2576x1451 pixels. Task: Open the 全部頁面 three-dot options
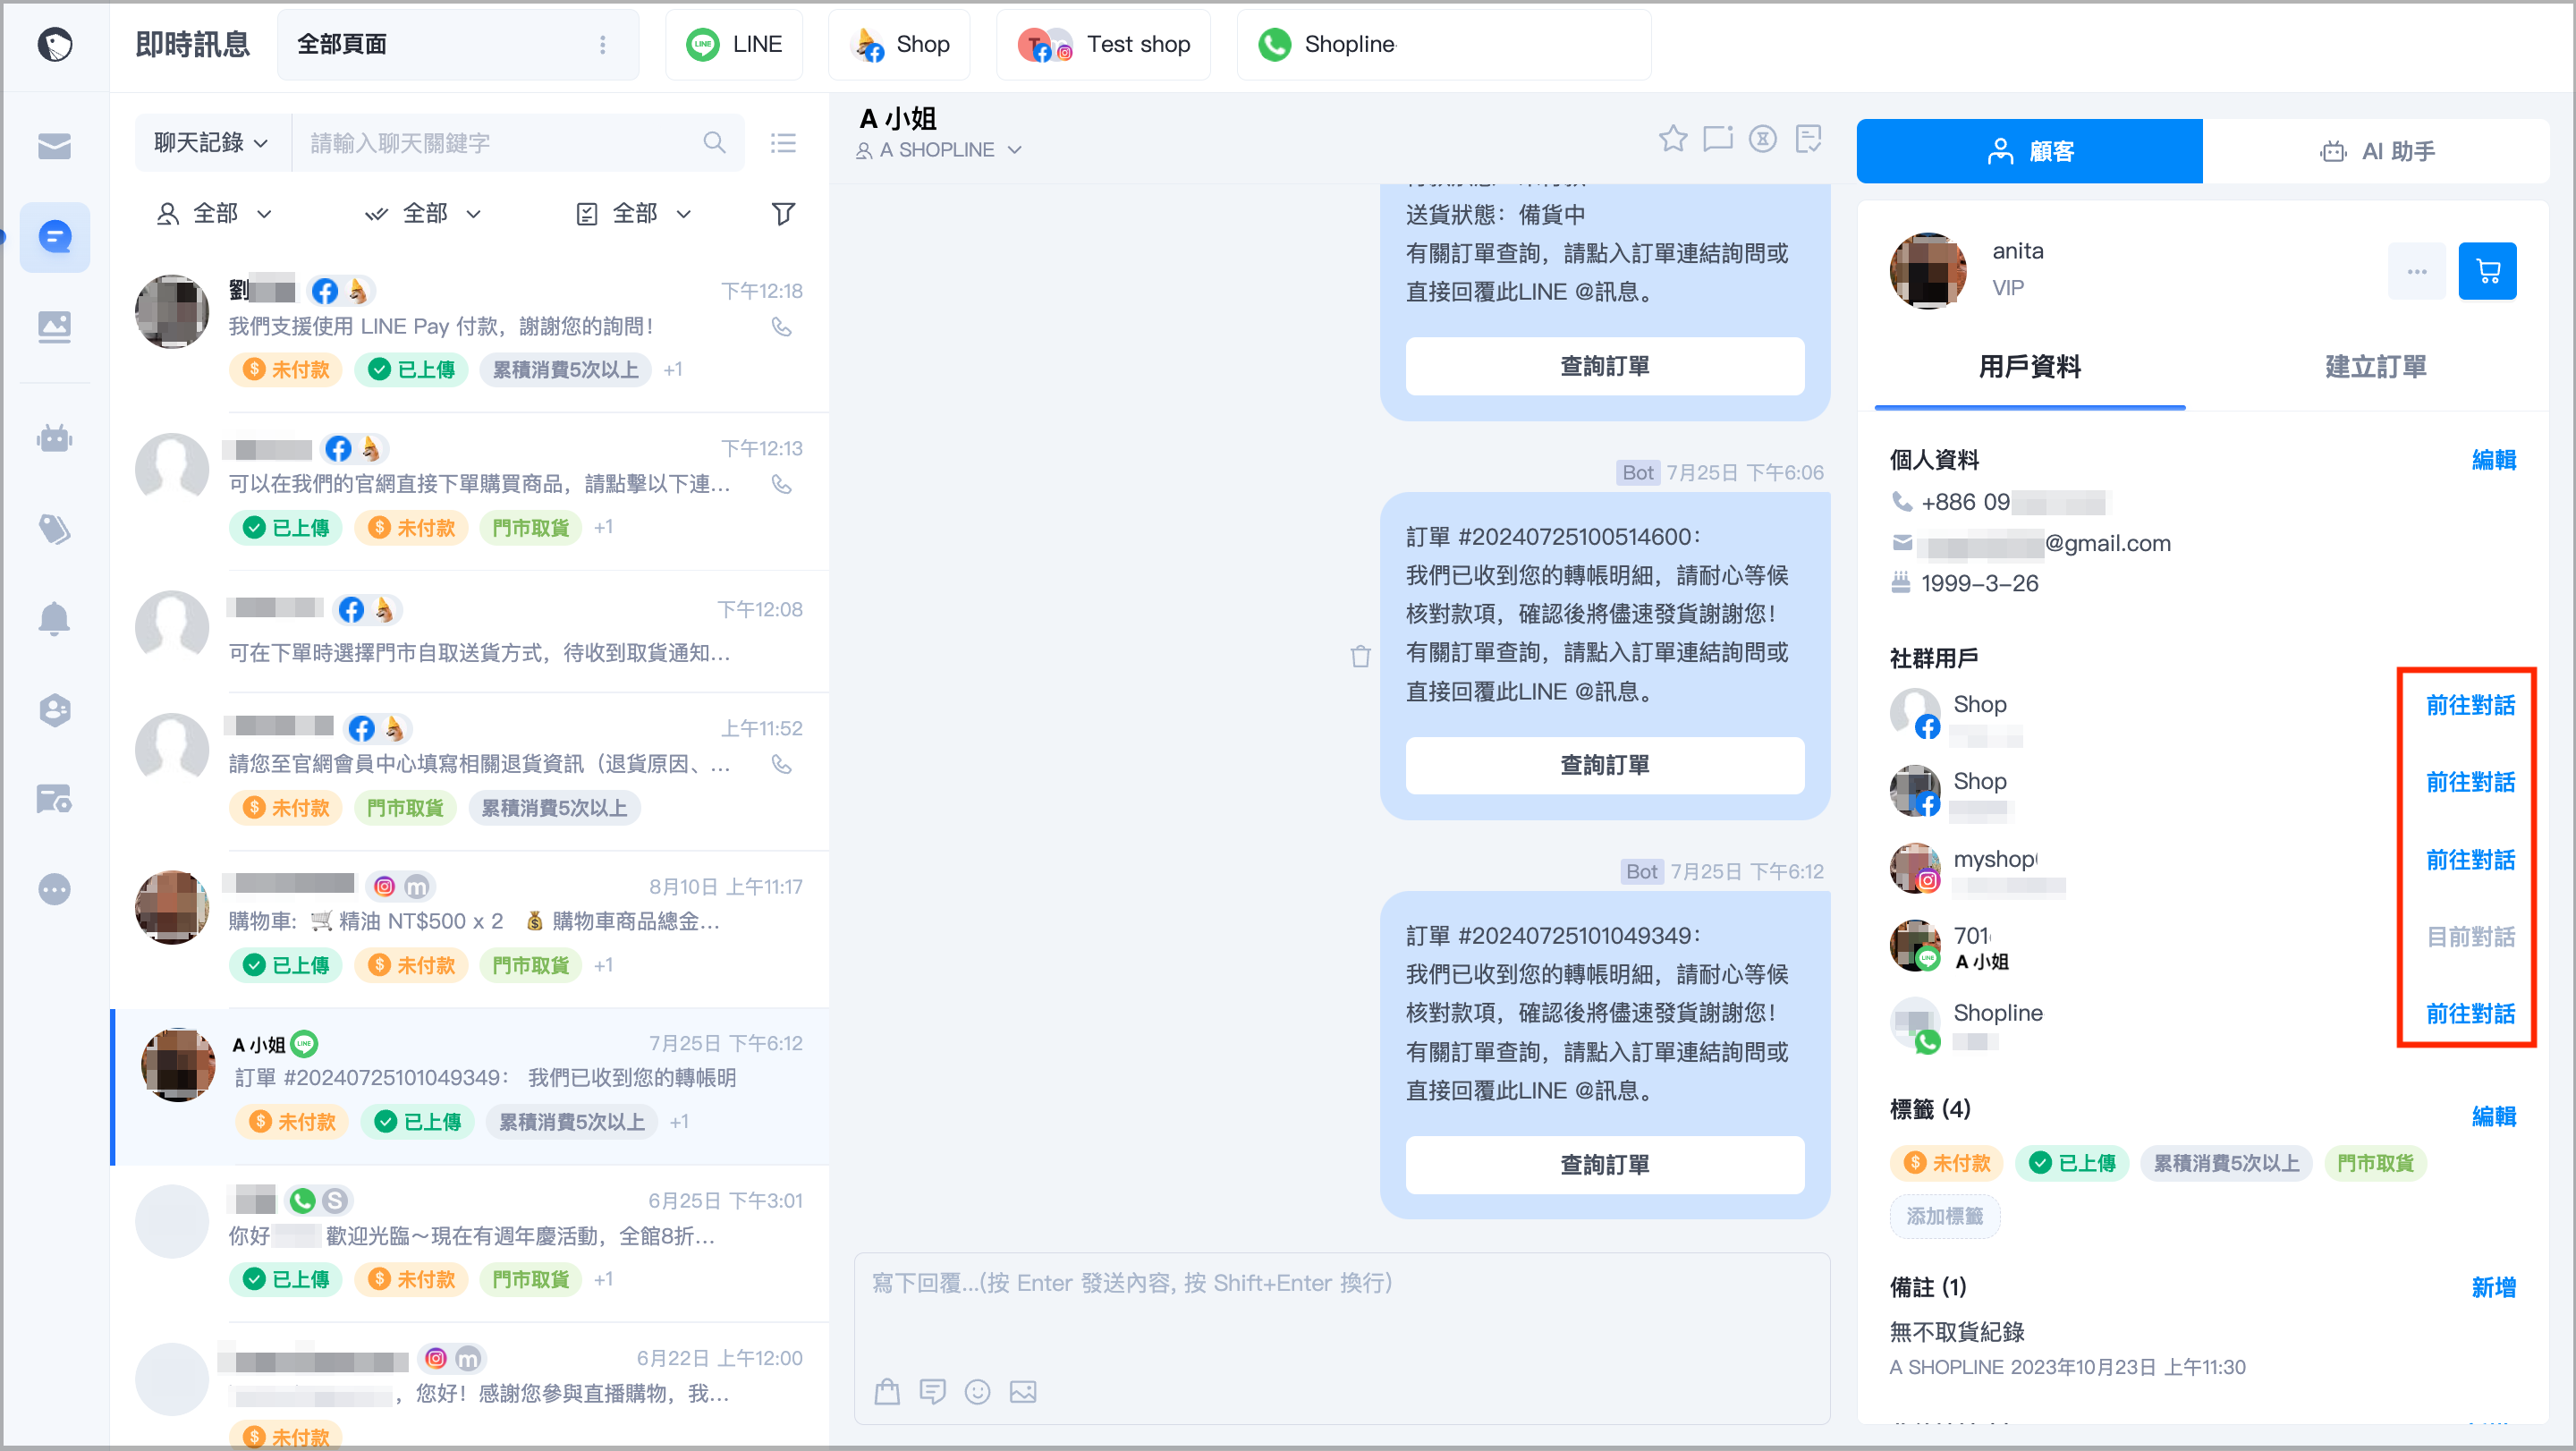pos(602,44)
